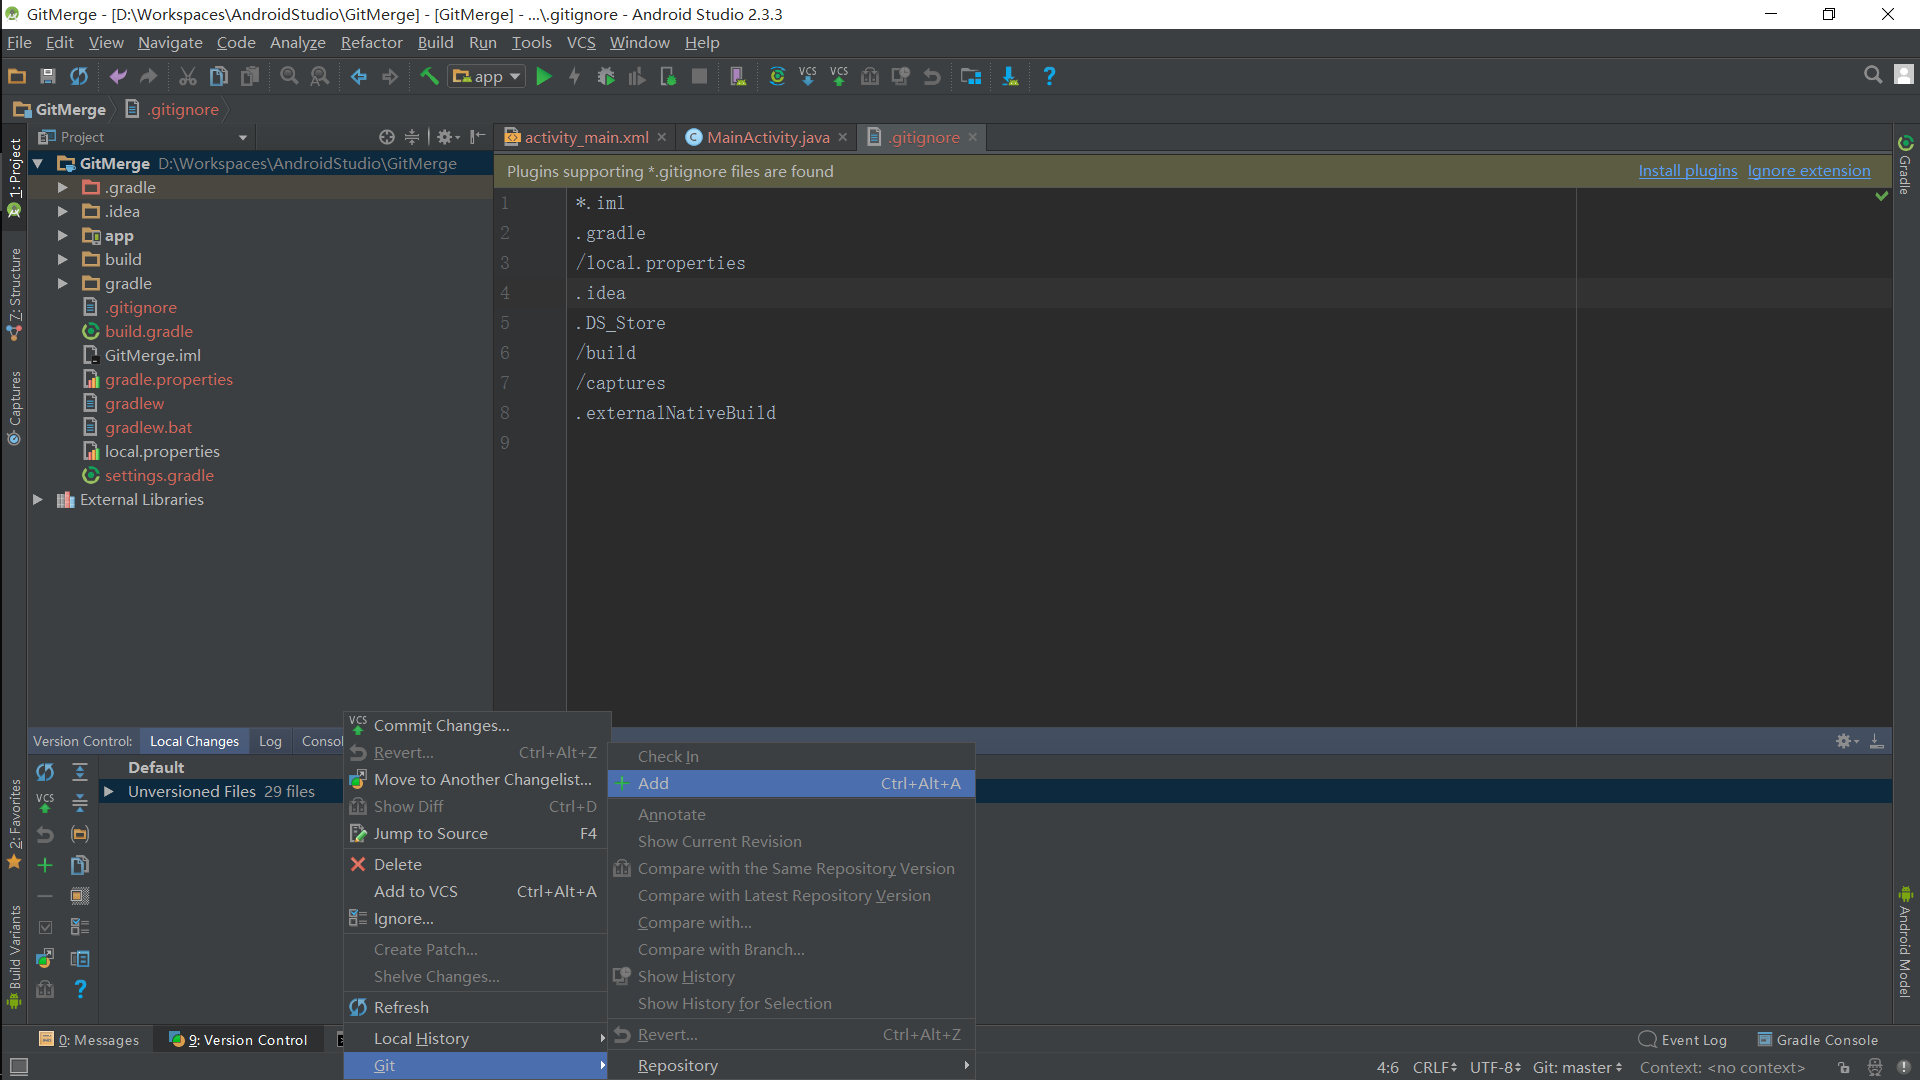Expand the .idea folder node
1920x1080 pixels.
(63, 212)
